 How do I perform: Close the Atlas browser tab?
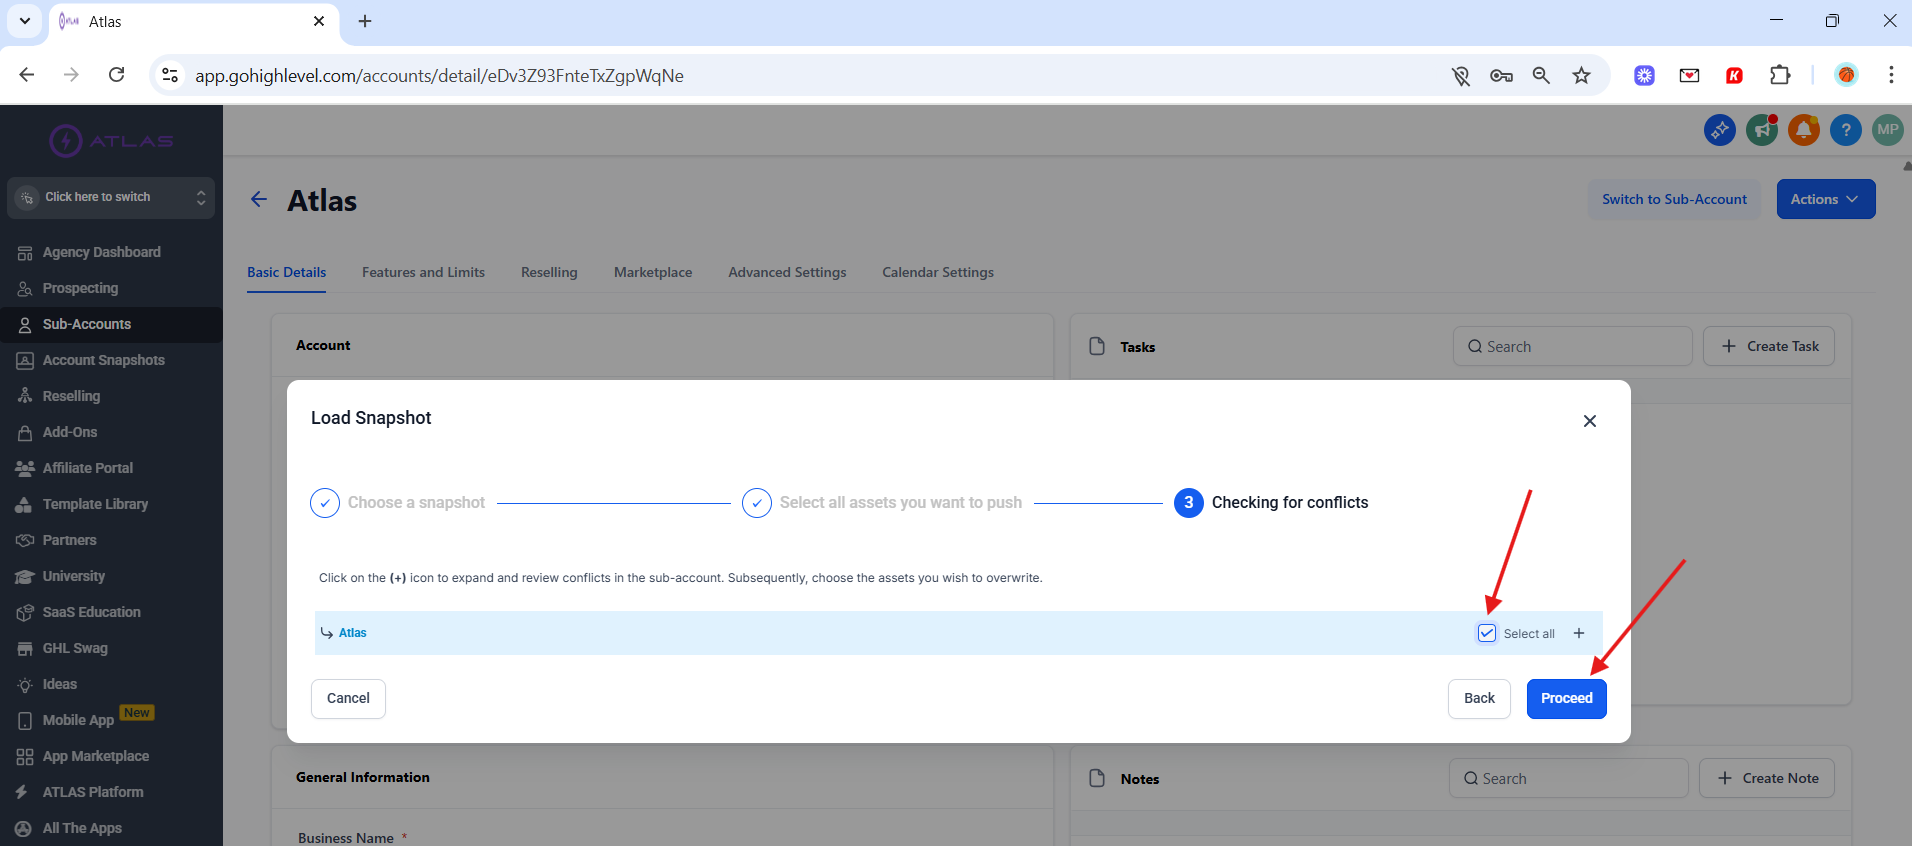[x=319, y=21]
